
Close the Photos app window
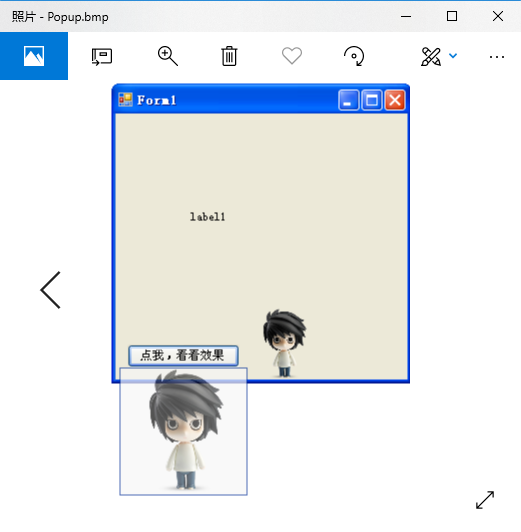pyautogui.click(x=498, y=16)
